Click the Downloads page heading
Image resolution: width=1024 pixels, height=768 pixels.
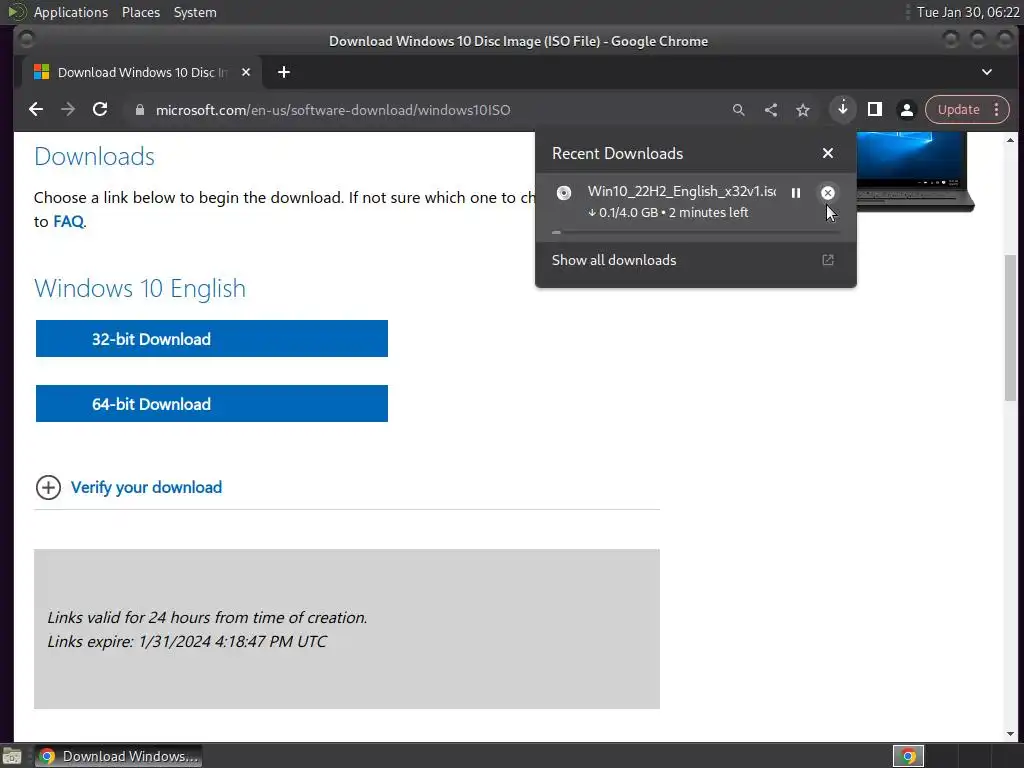click(94, 156)
